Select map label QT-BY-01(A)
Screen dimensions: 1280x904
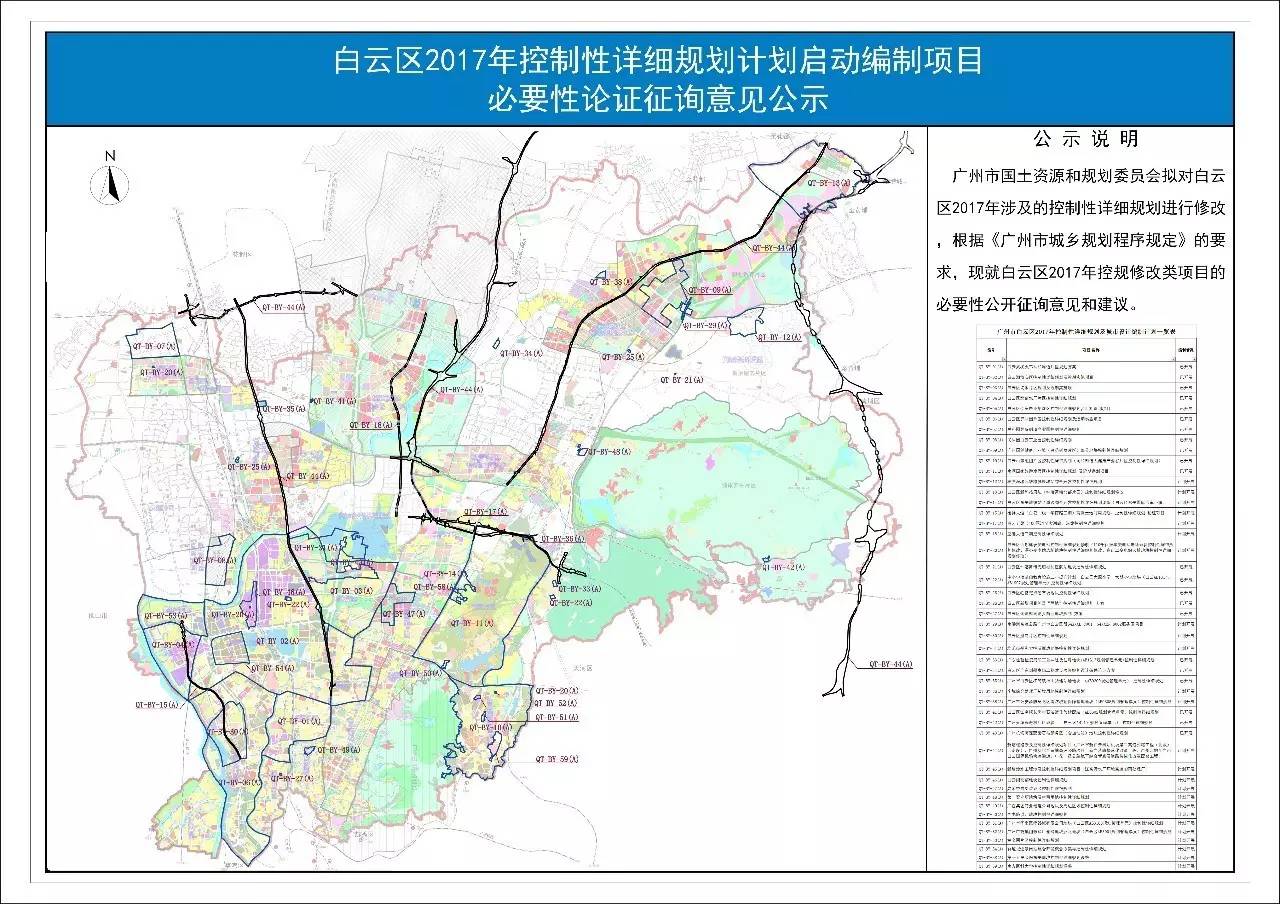(298, 722)
